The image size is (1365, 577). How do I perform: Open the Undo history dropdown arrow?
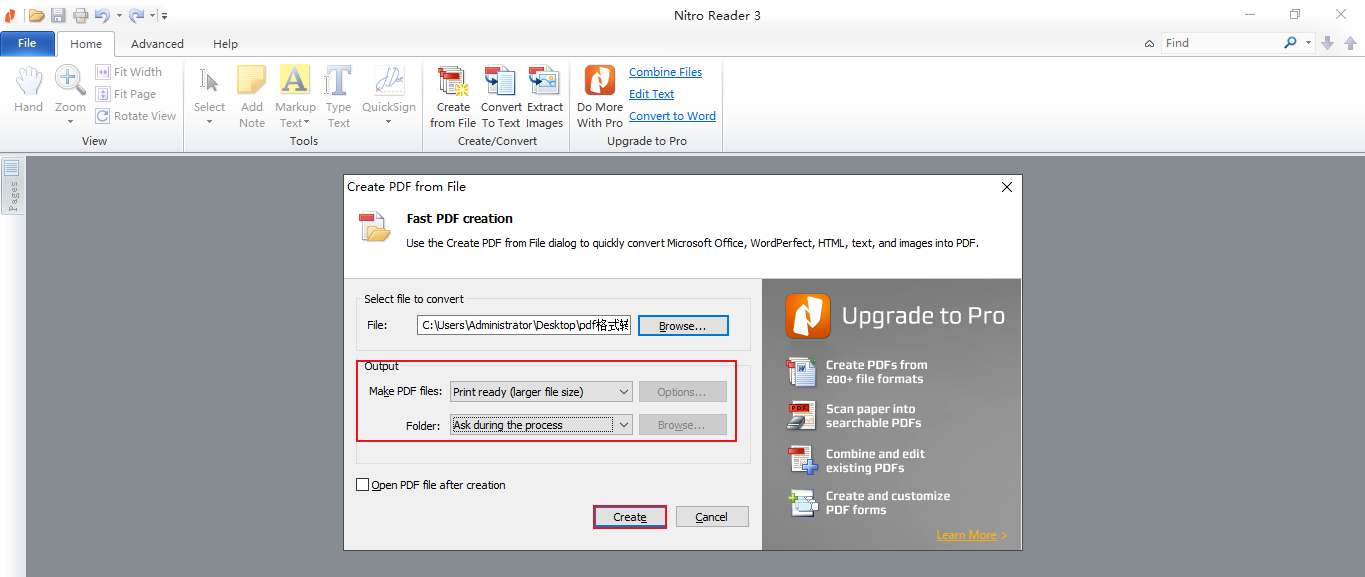(119, 15)
